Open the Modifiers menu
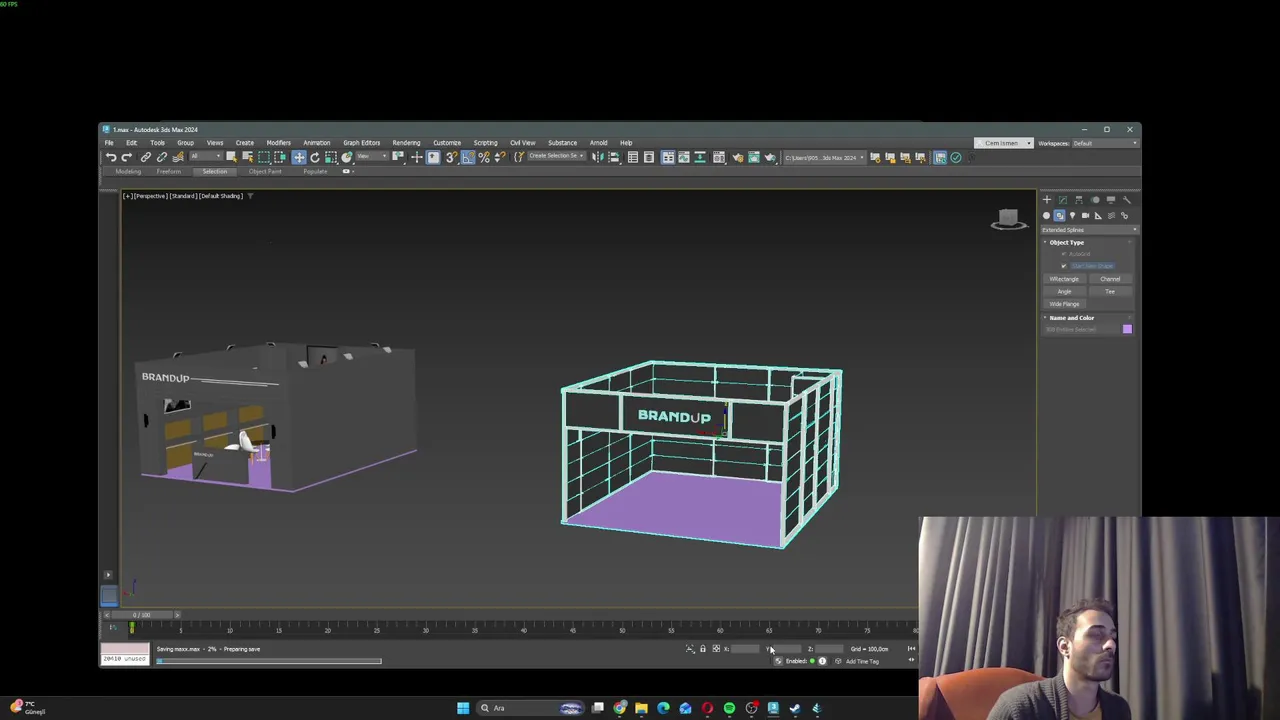 click(278, 143)
